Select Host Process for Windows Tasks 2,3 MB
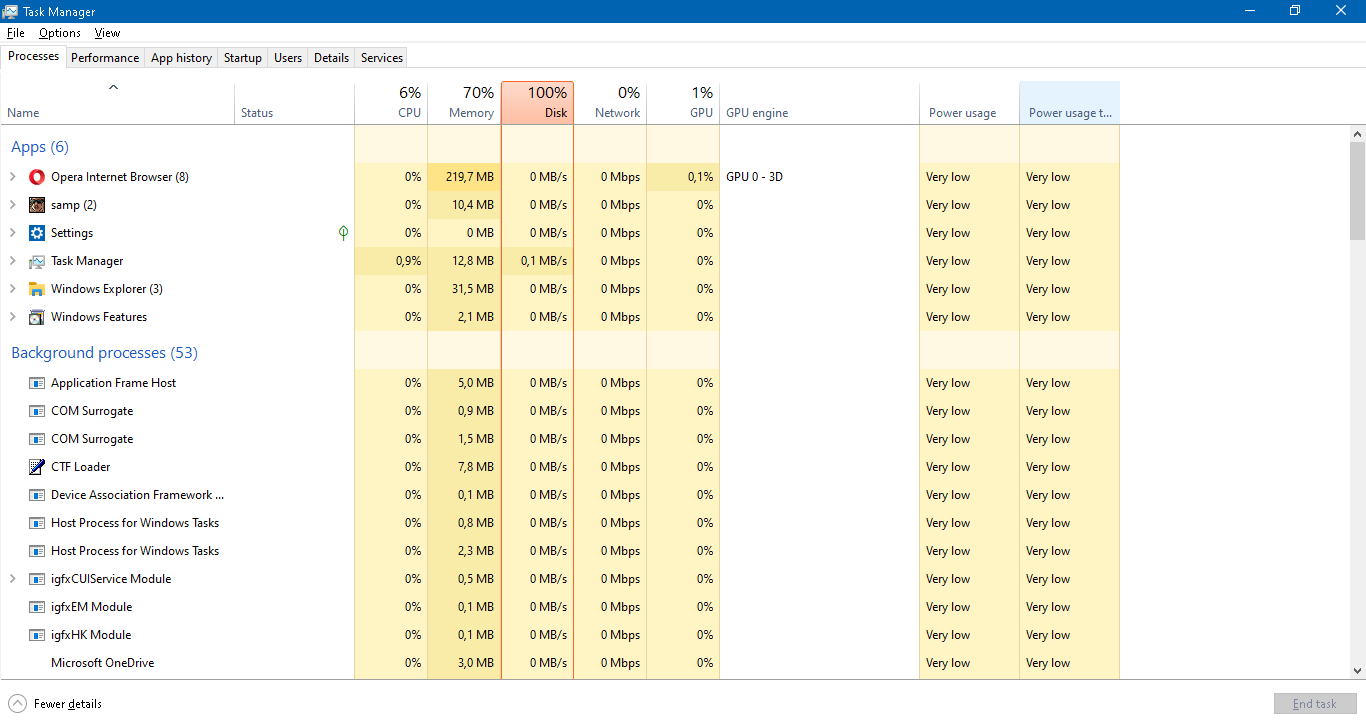The image size is (1366, 728). click(x=560, y=551)
